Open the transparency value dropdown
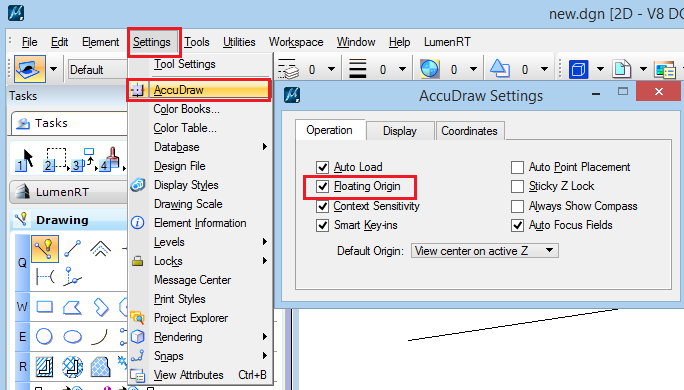 point(473,69)
